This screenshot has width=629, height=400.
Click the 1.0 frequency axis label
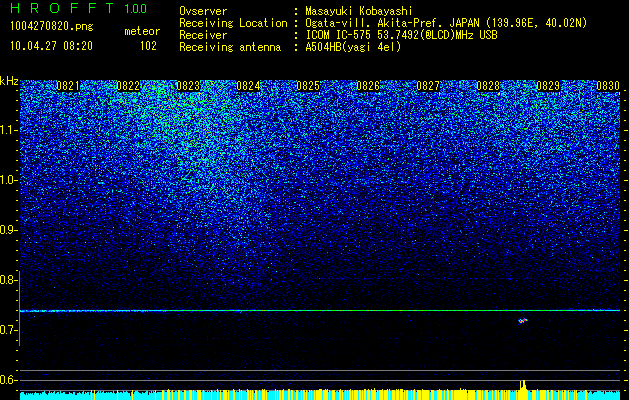coord(8,180)
